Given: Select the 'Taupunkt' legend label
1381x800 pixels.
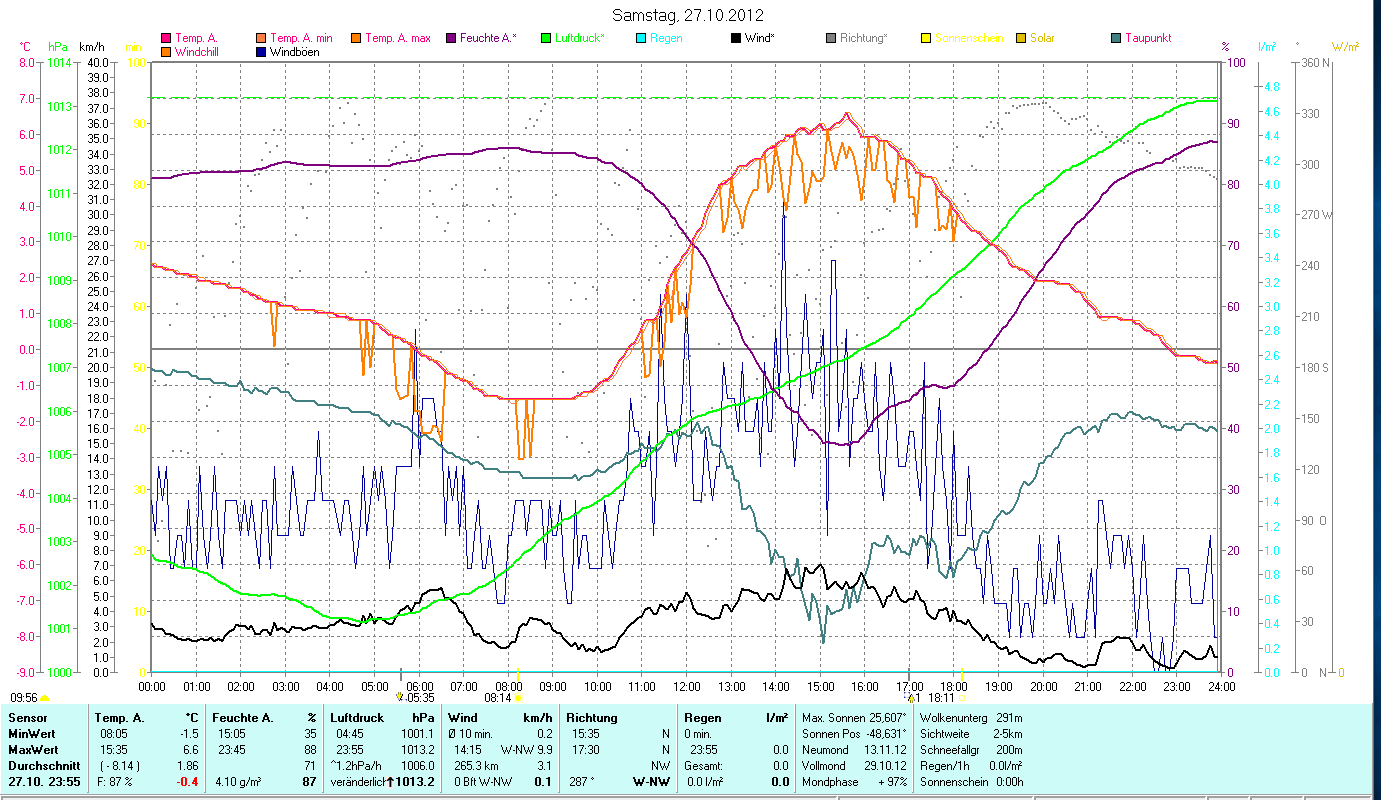Looking at the screenshot, I should coord(1148,39).
